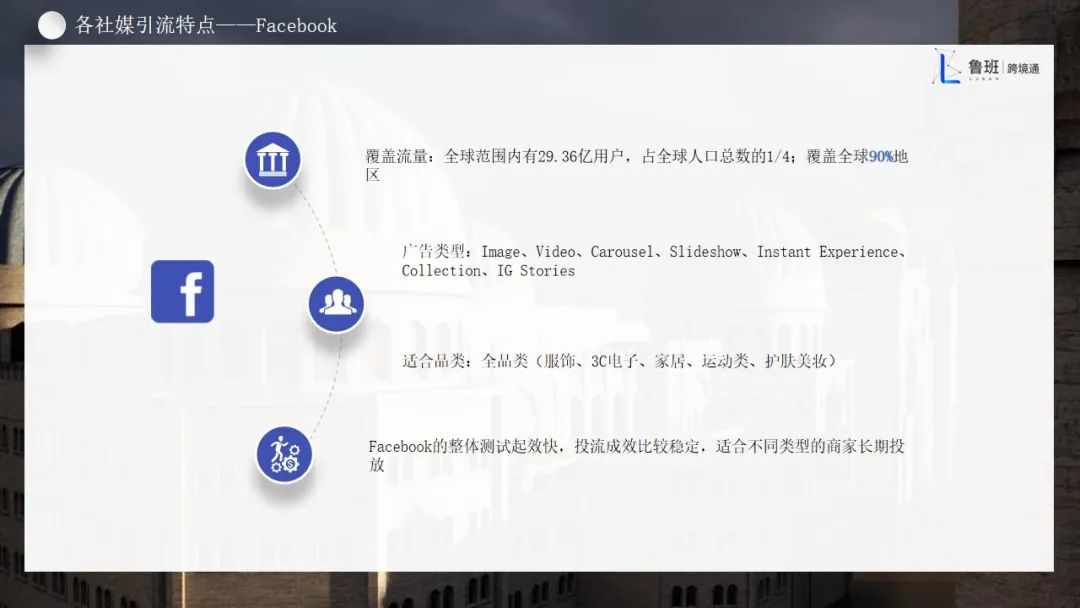The width and height of the screenshot is (1080, 608).
Task: Click the group of people icon
Action: (x=336, y=304)
